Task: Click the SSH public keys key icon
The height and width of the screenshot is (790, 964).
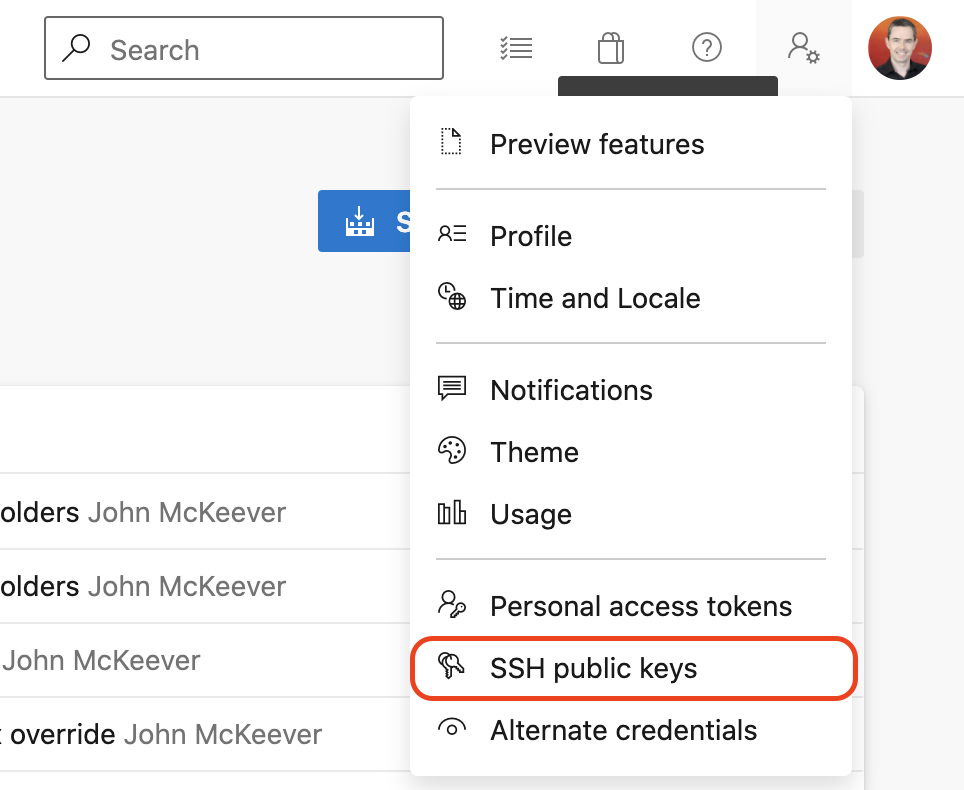Action: [x=452, y=668]
